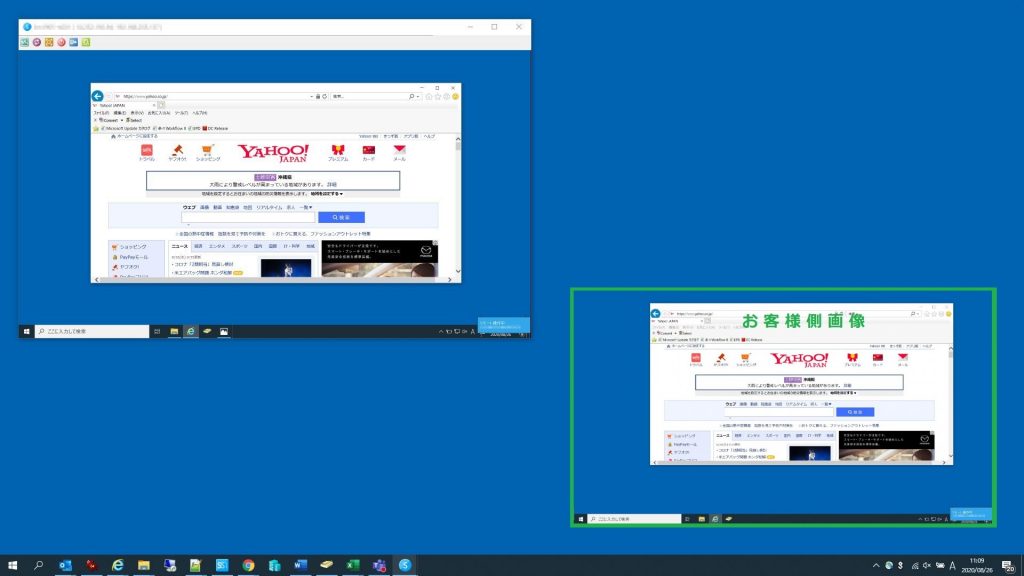
Task: Click Task View on the remote viewer's taskbar
Action: coord(157,332)
